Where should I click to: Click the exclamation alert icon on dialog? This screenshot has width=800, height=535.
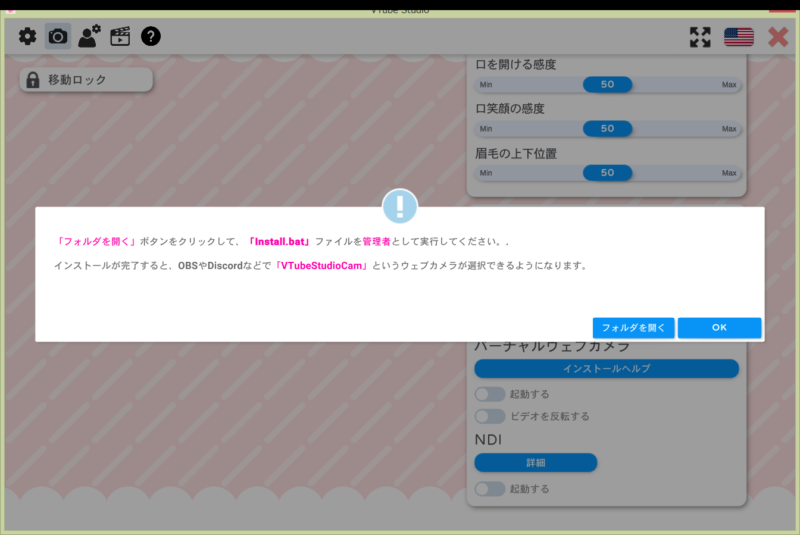click(399, 207)
